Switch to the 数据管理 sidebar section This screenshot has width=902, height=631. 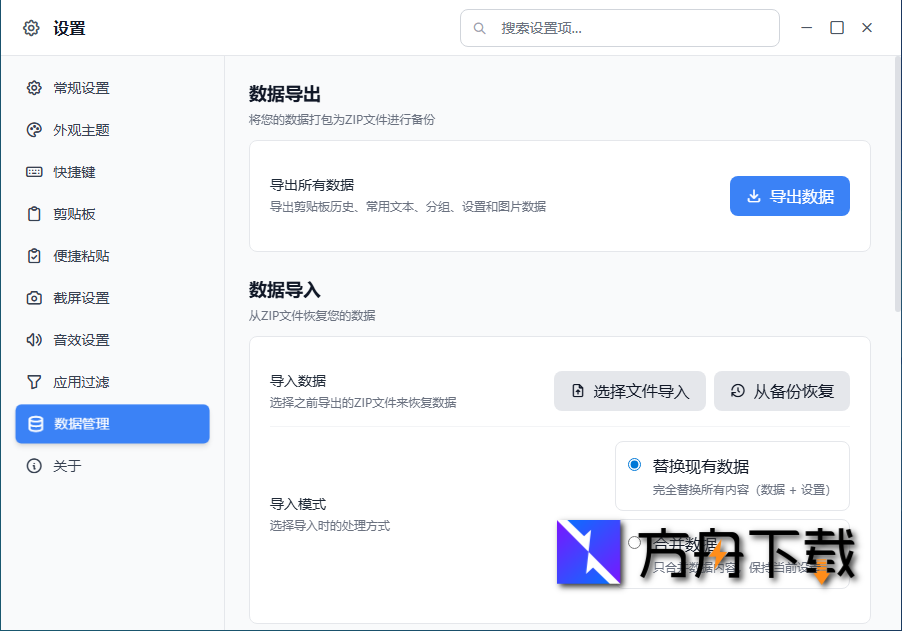click(112, 424)
